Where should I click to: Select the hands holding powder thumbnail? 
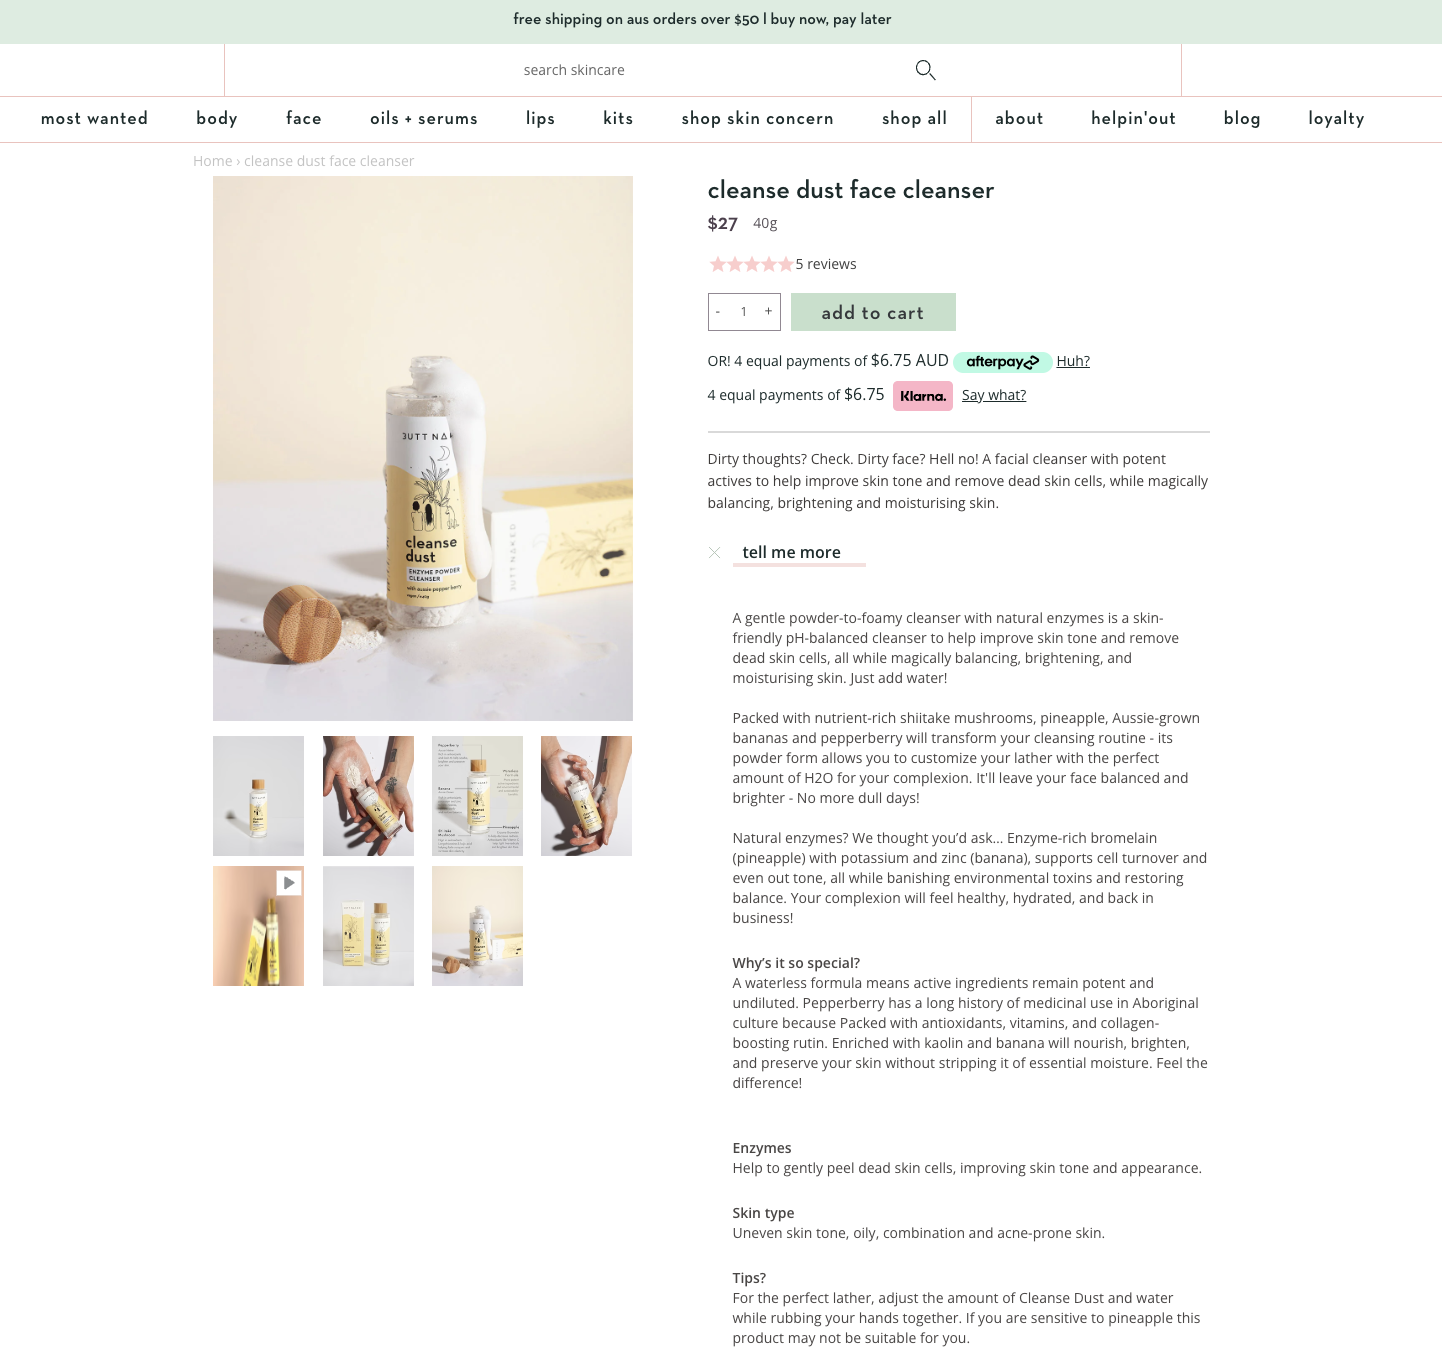coord(368,796)
